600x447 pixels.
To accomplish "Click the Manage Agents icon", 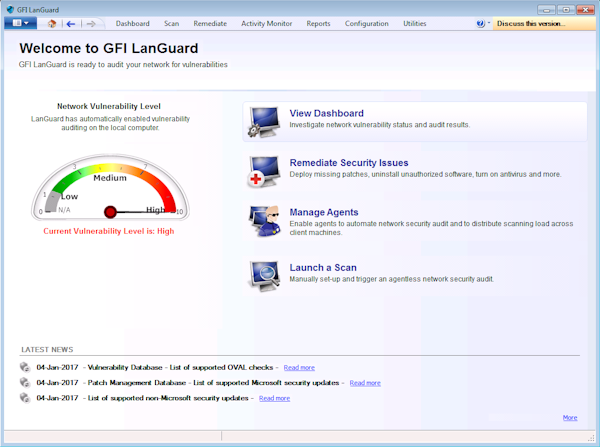I will point(264,221).
